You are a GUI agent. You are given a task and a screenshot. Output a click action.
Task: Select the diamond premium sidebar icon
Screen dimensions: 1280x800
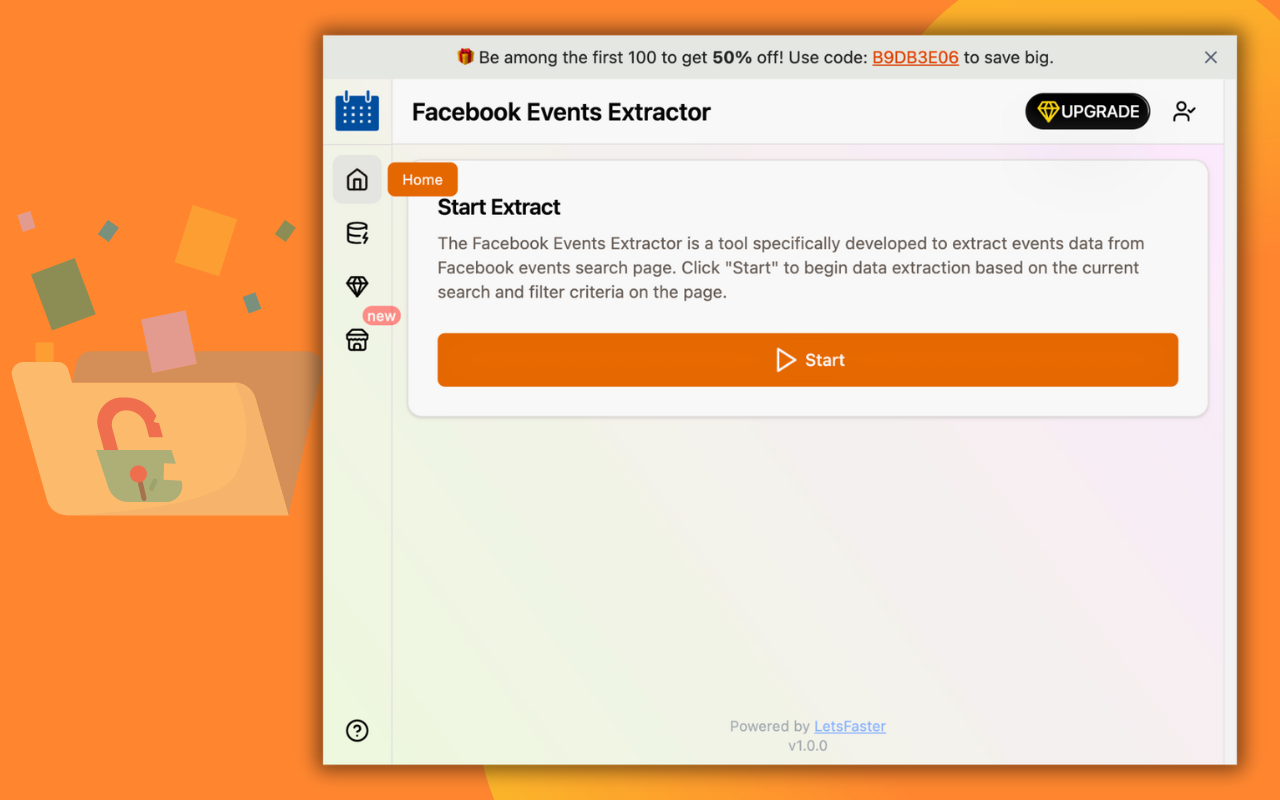[357, 287]
